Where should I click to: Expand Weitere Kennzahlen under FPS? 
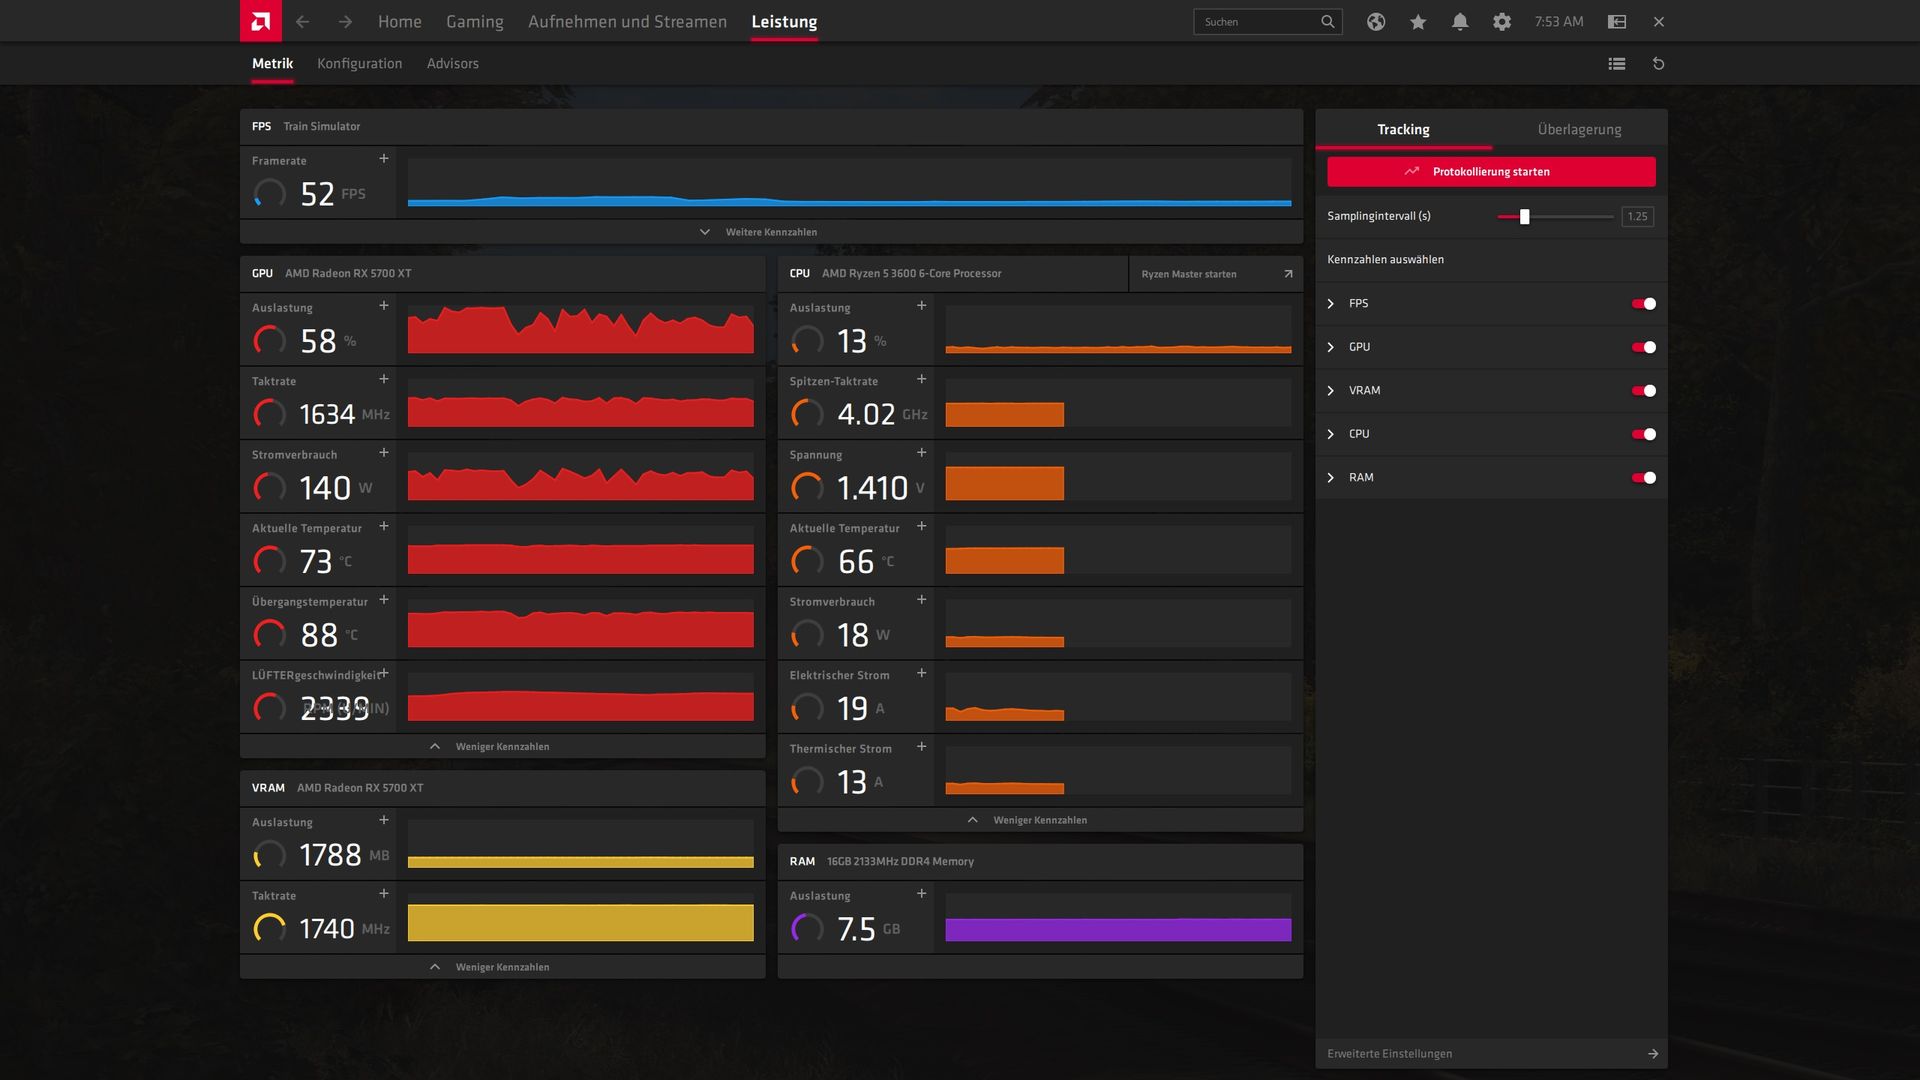click(x=760, y=232)
